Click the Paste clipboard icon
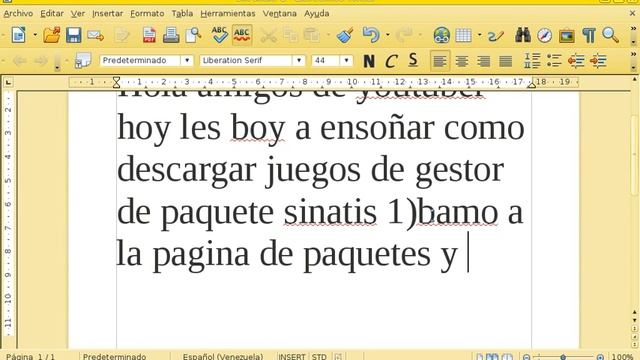Image resolution: width=640 pixels, height=360 pixels. (x=312, y=36)
